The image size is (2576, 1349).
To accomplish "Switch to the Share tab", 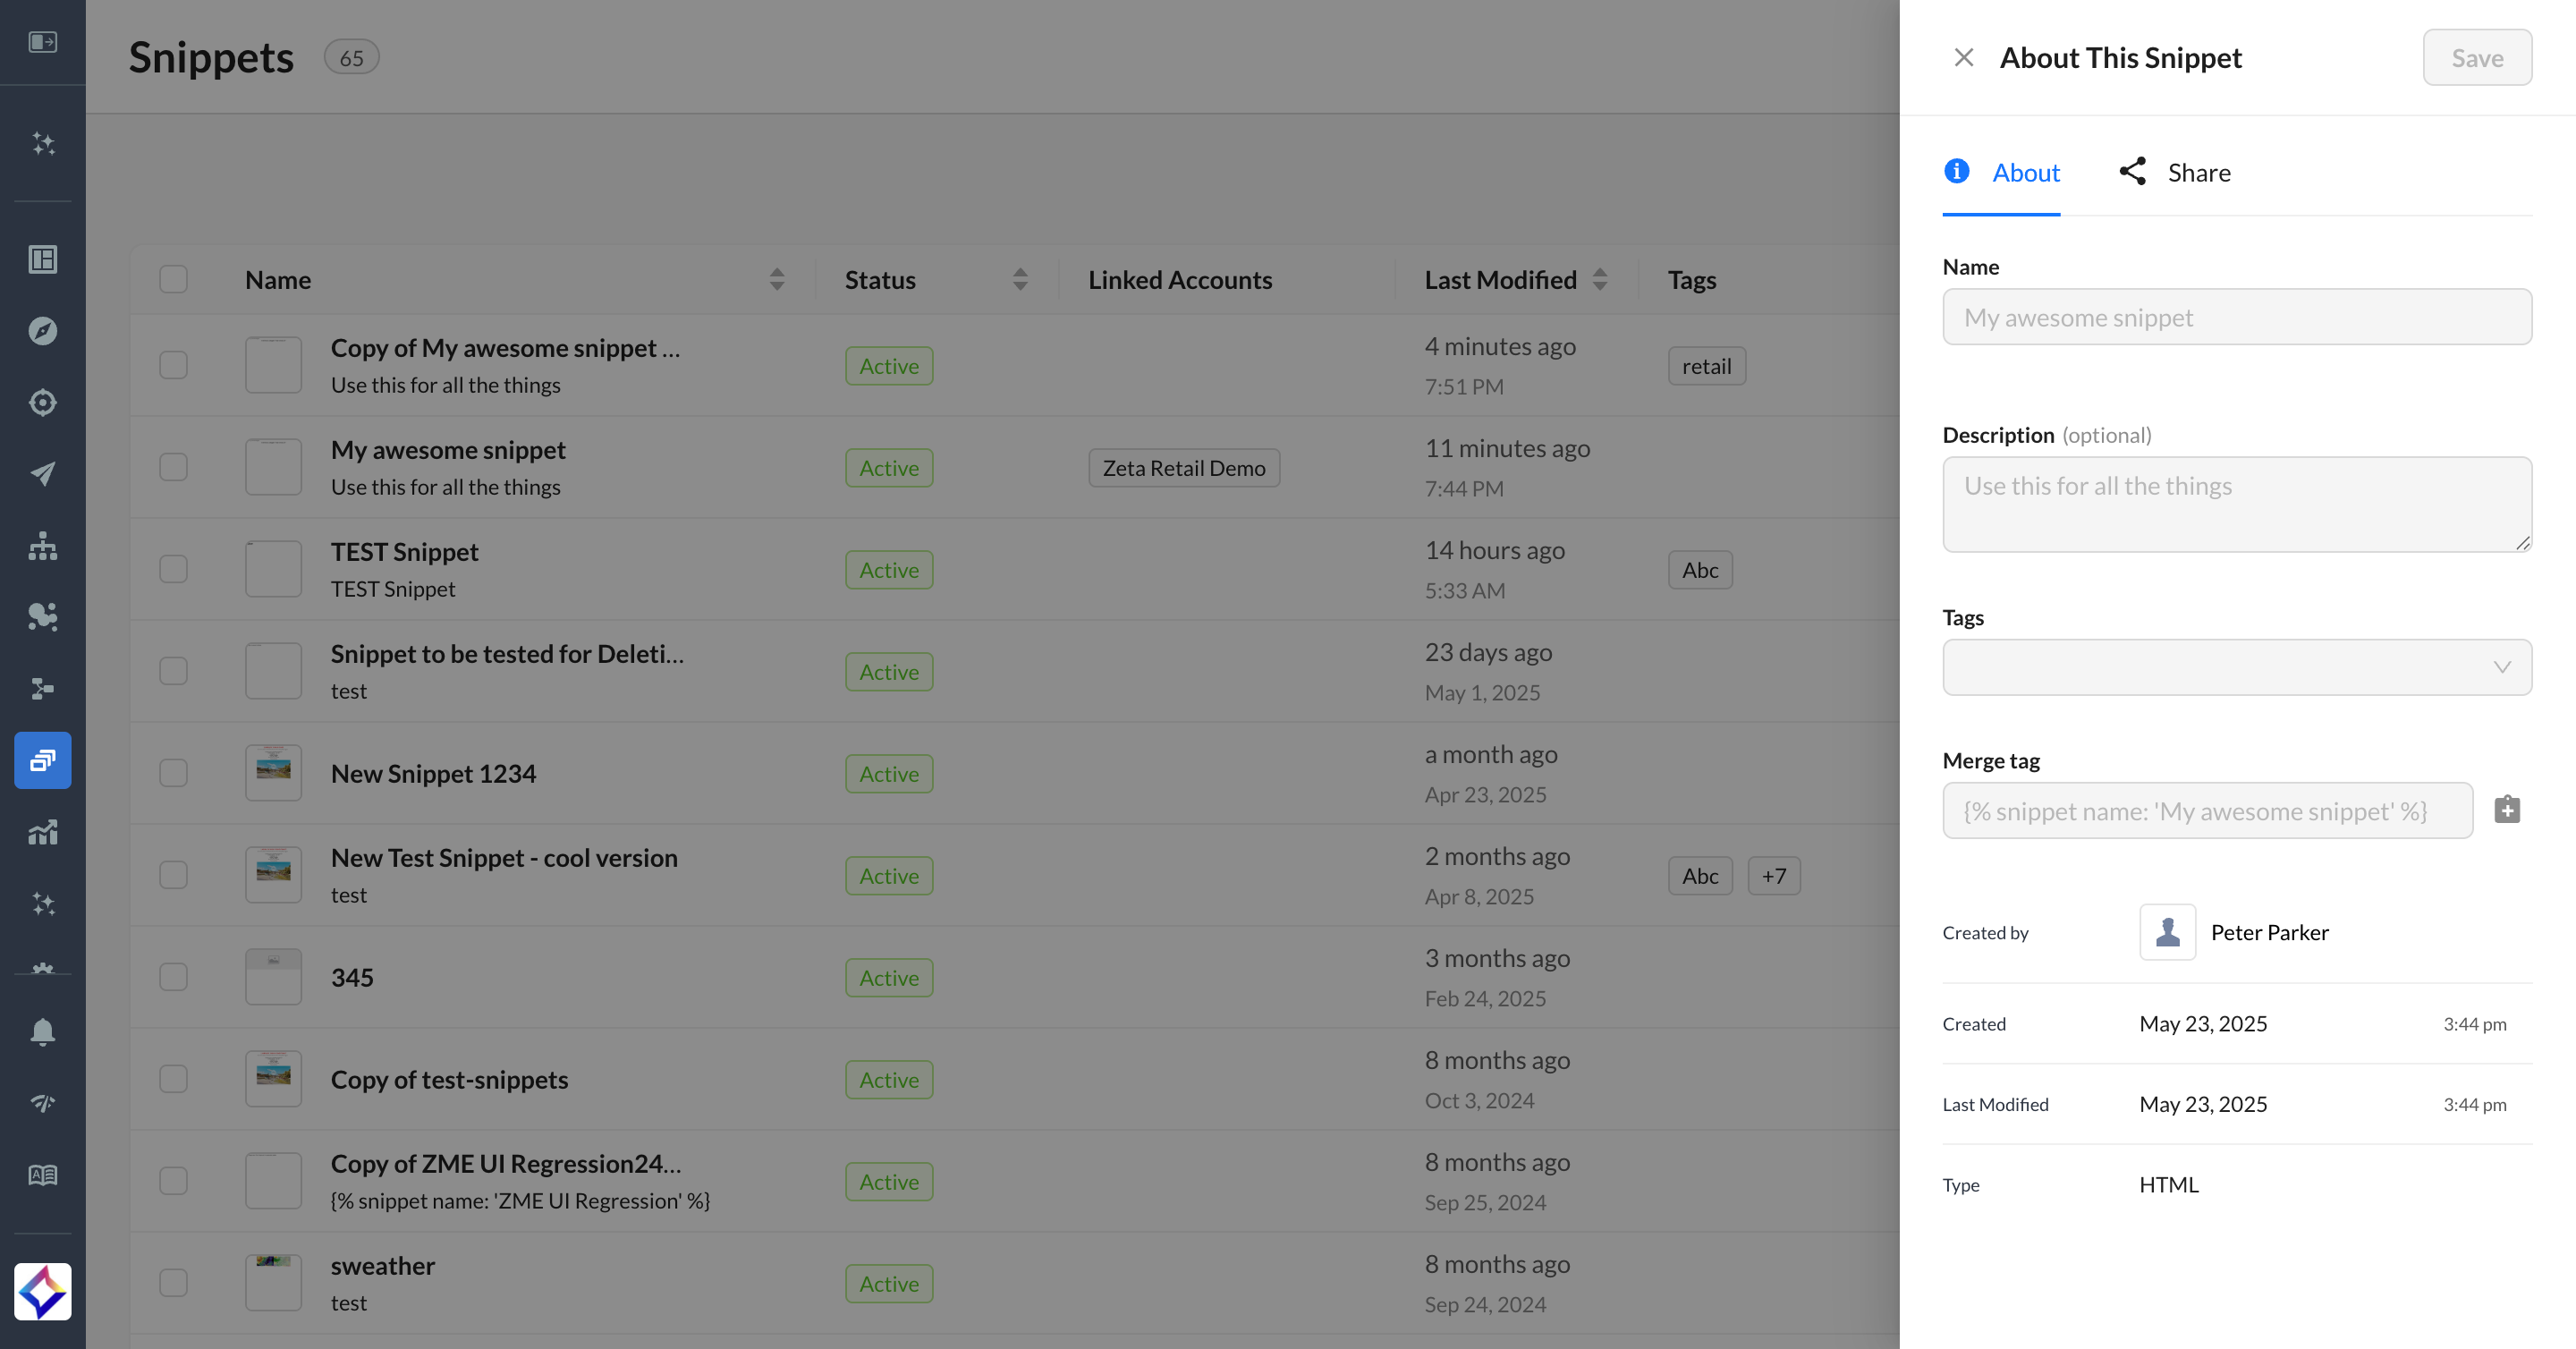I will pyautogui.click(x=2175, y=173).
